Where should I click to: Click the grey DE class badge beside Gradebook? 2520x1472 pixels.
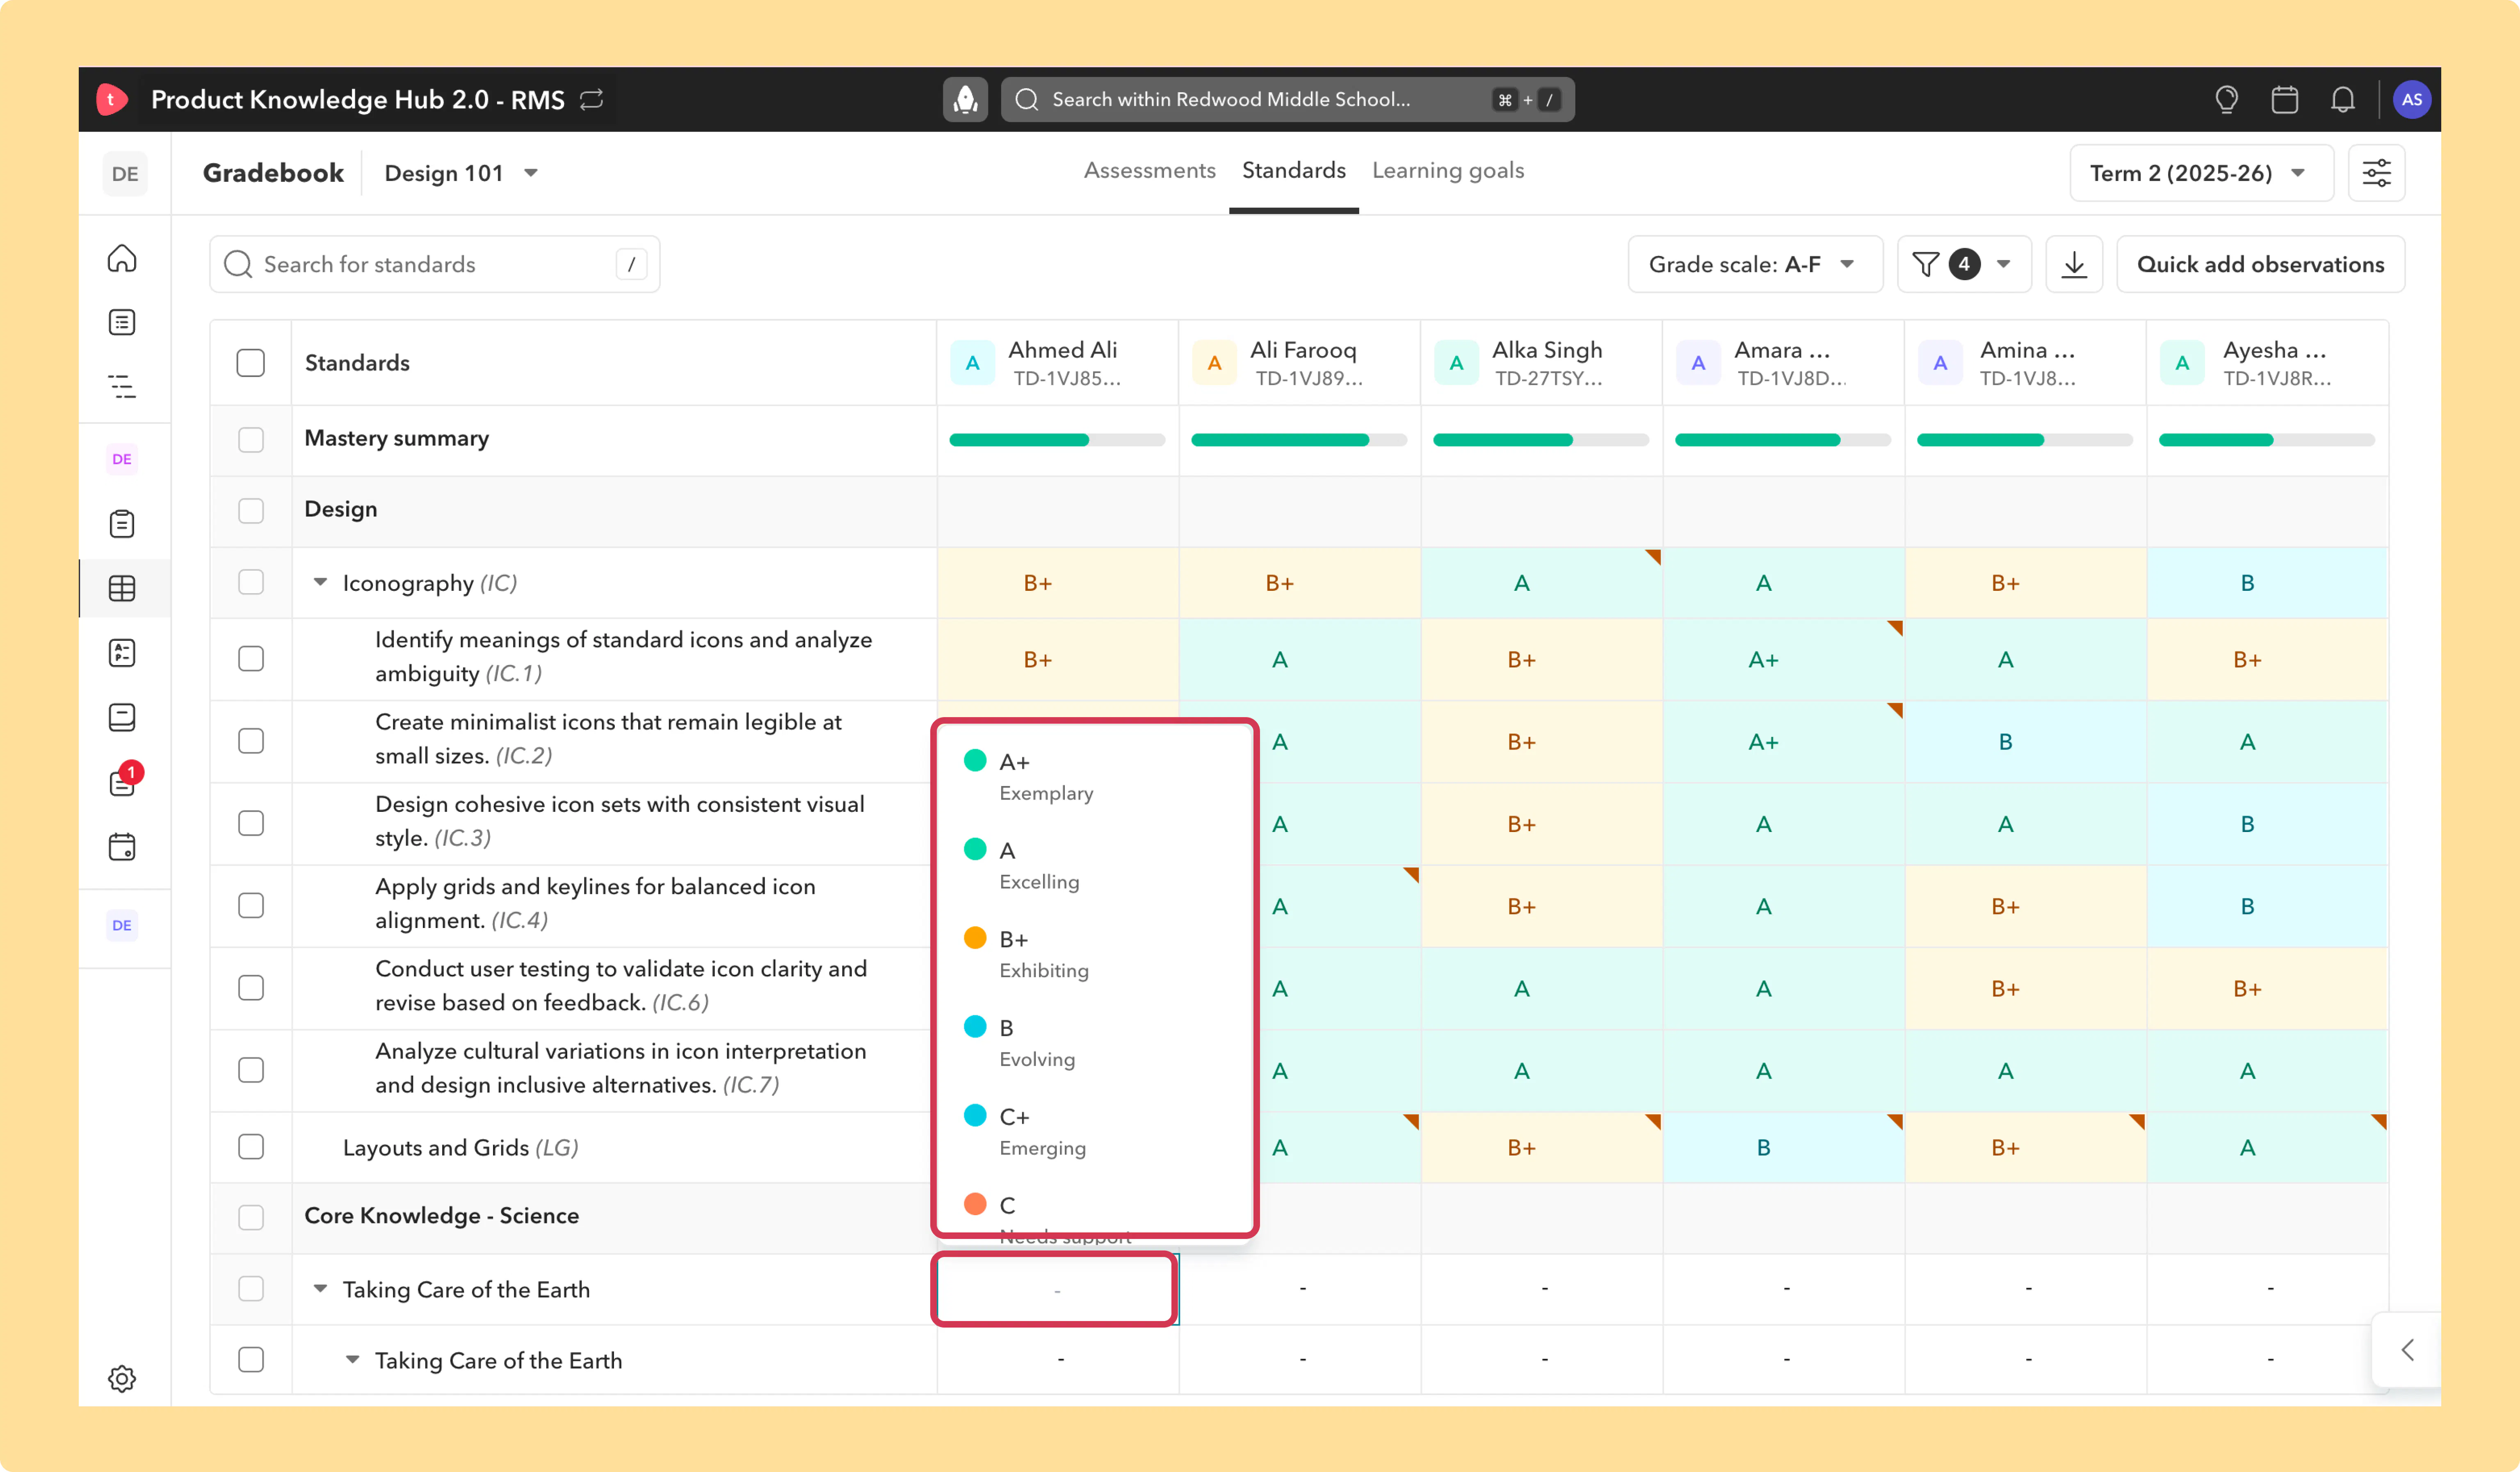tap(125, 173)
